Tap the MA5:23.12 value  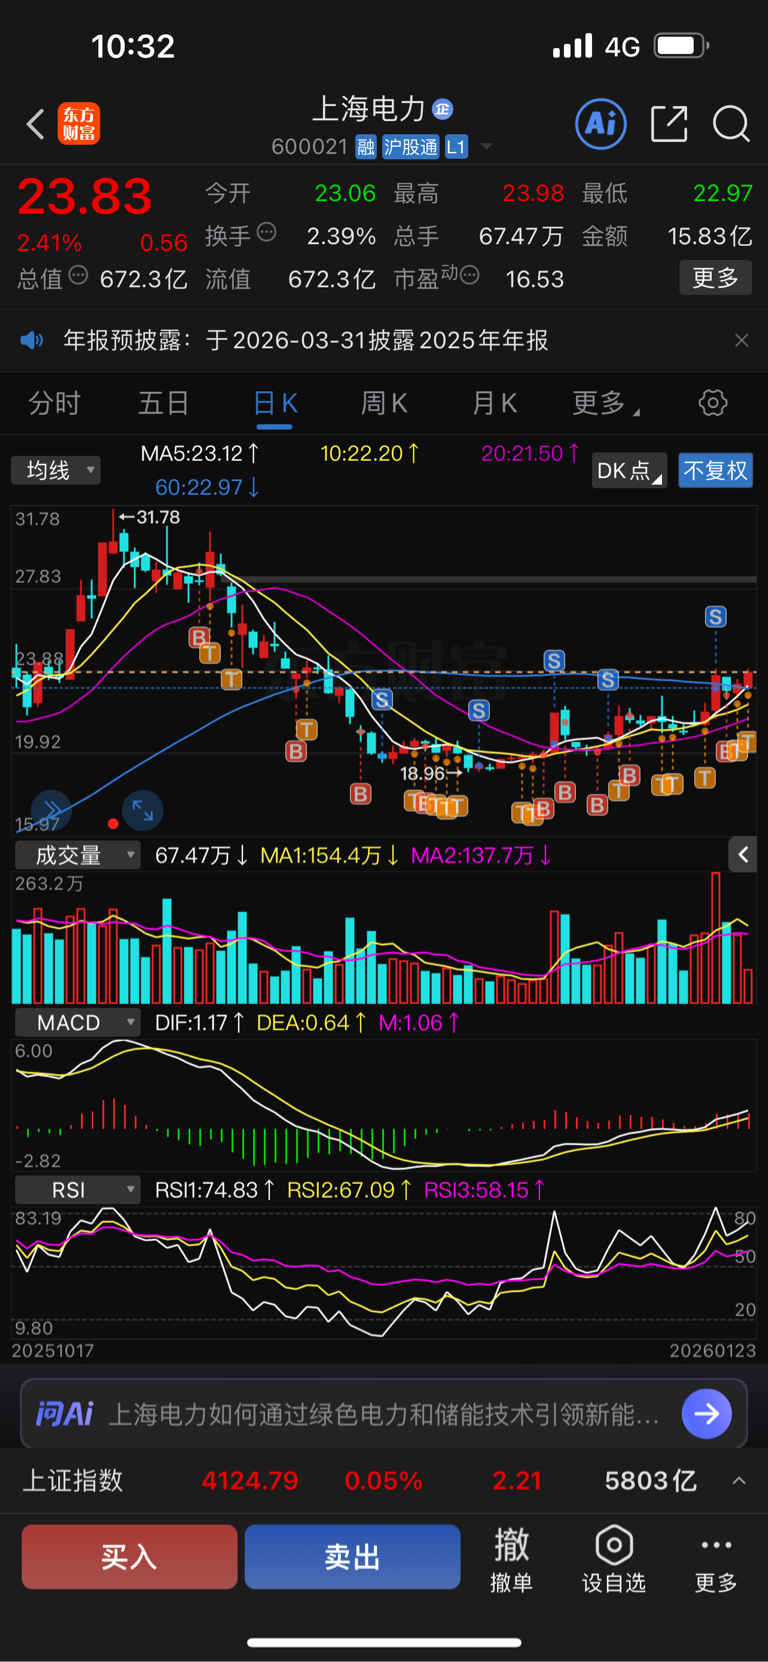pos(200,454)
